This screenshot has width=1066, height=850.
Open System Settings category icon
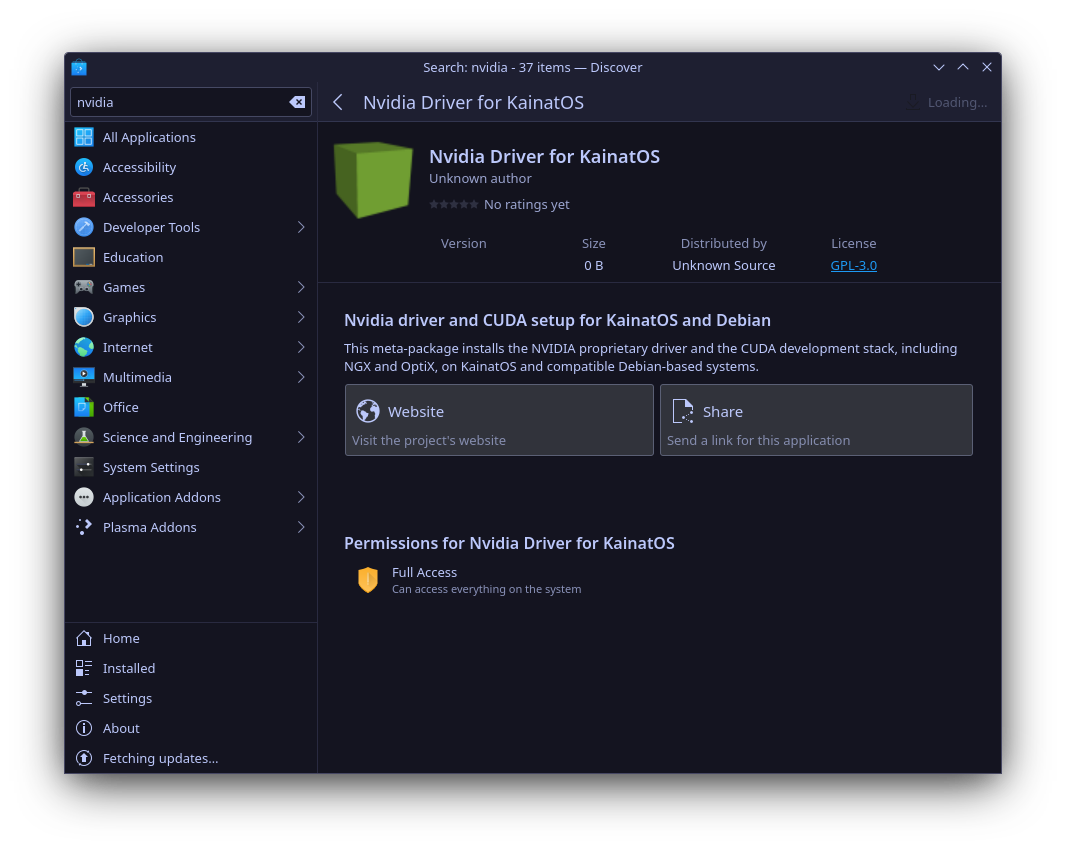tap(84, 466)
